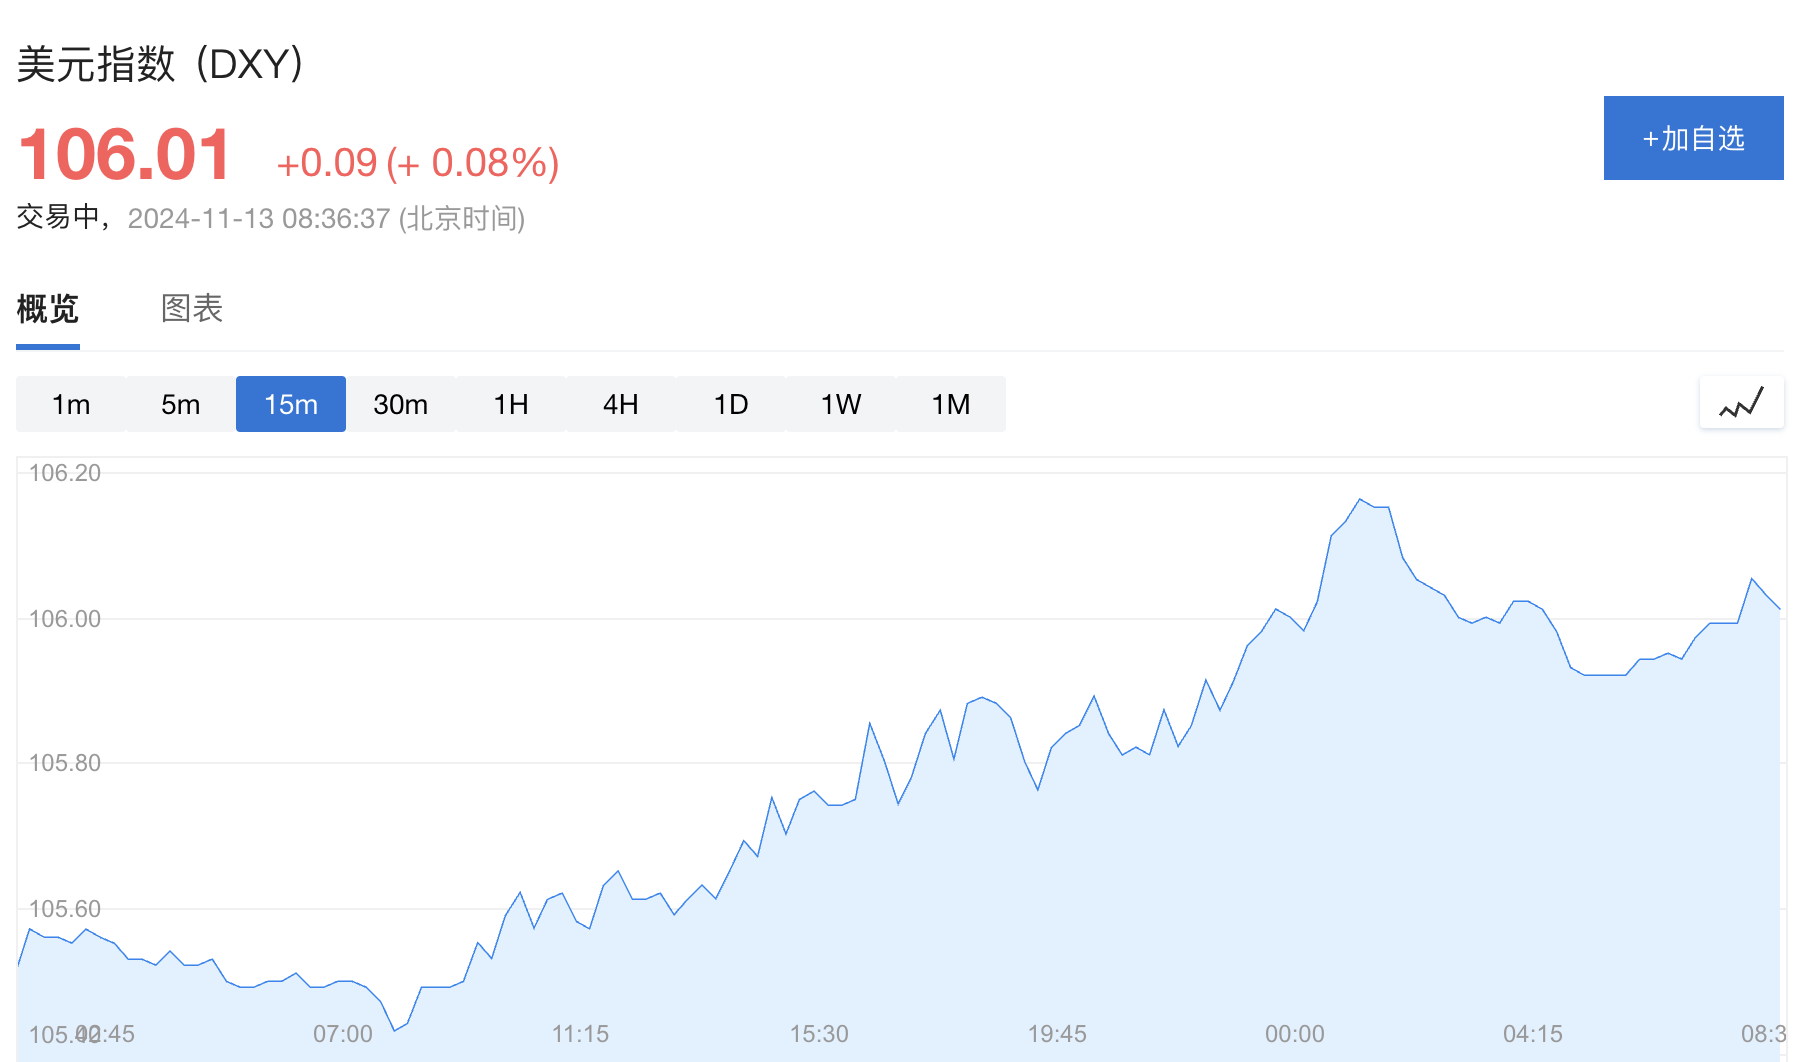
Task: Click the 交易中 trading status label
Action: coord(58,217)
